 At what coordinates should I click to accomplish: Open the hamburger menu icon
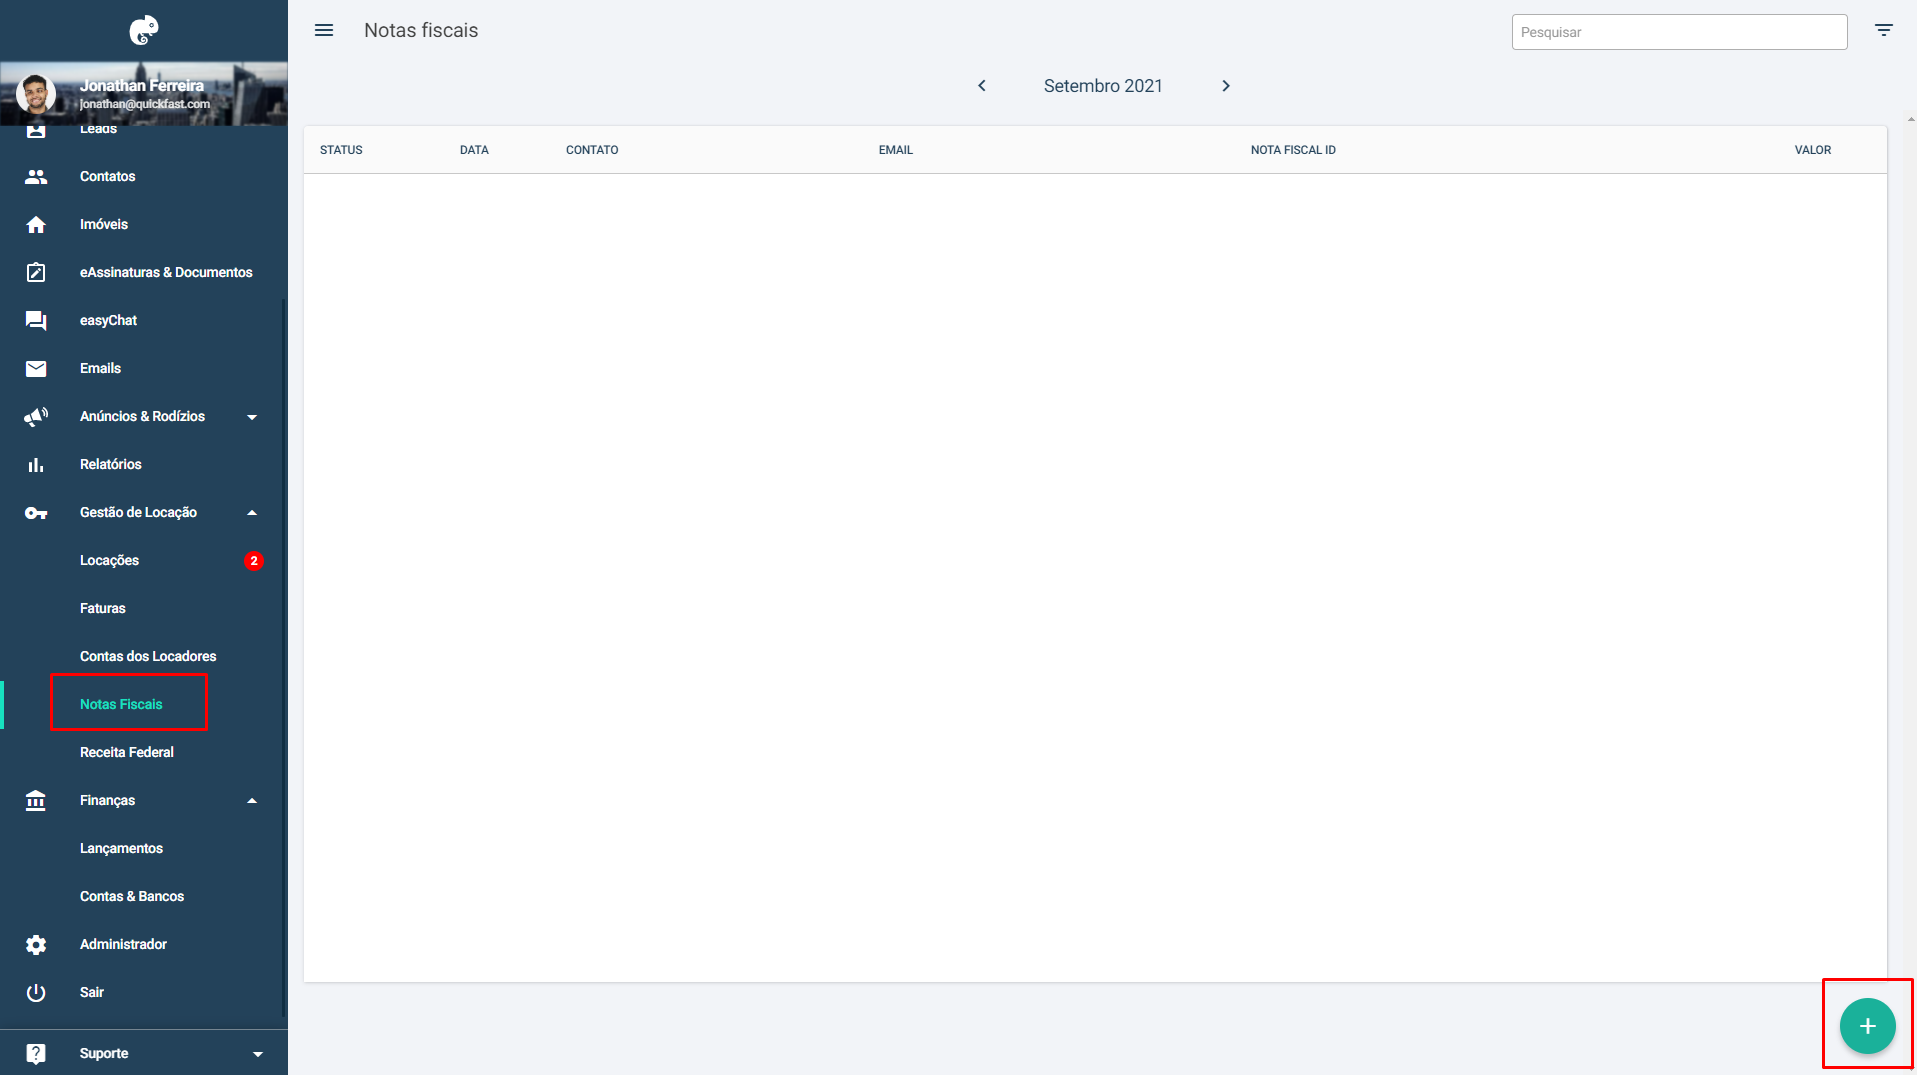(324, 30)
